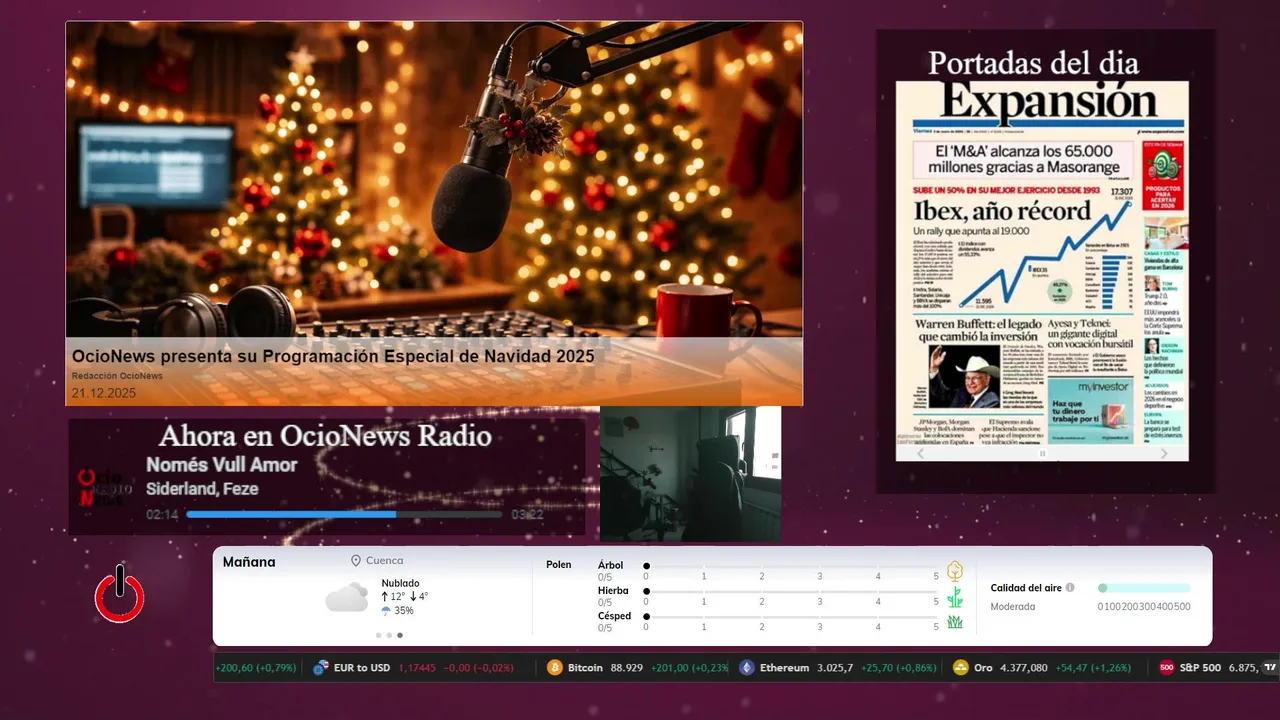Viewport: 1280px width, 720px height.
Task: Click the Césped pollen level slider
Action: [x=791, y=617]
